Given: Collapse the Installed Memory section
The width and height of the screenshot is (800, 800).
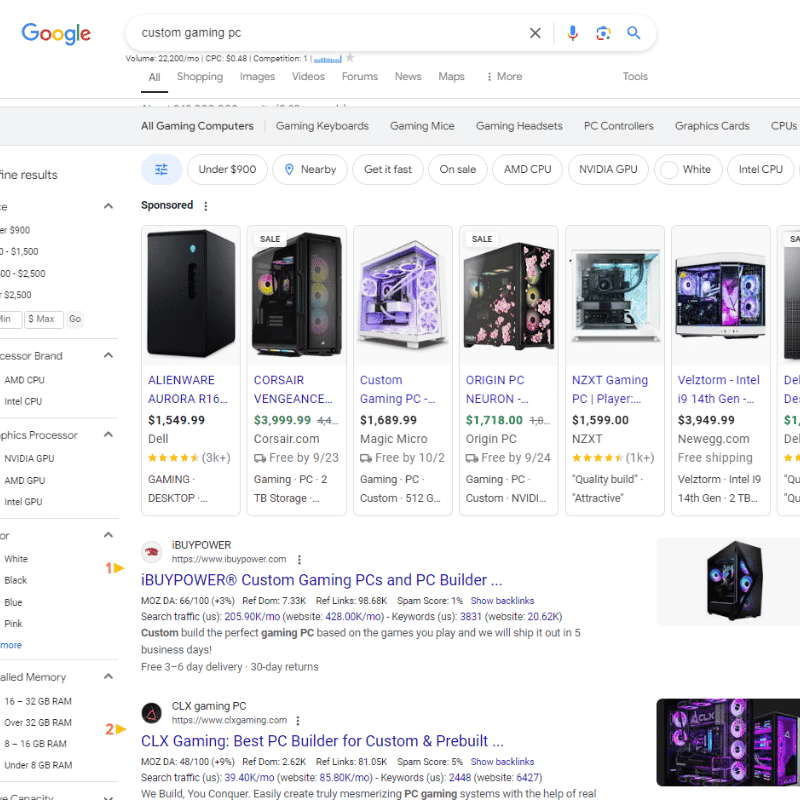Looking at the screenshot, I should pos(108,676).
